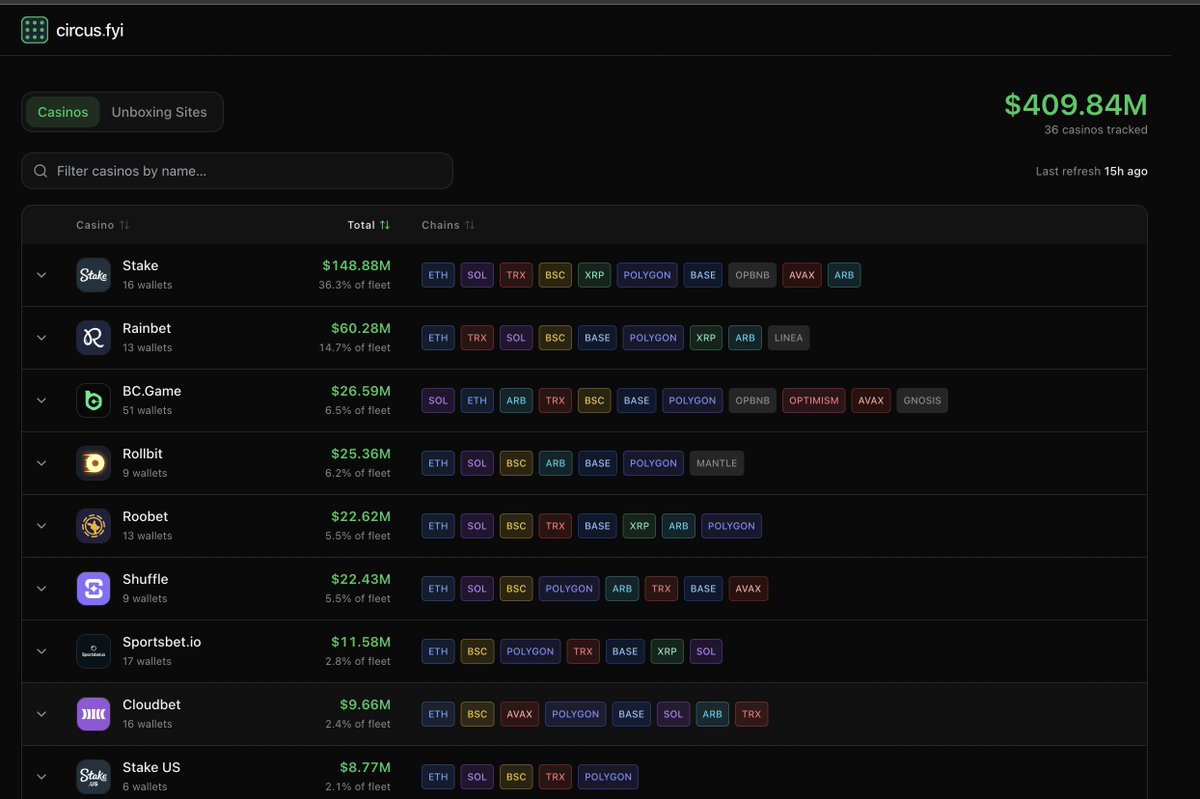Expand the Stake US row chevron

pos(41,776)
